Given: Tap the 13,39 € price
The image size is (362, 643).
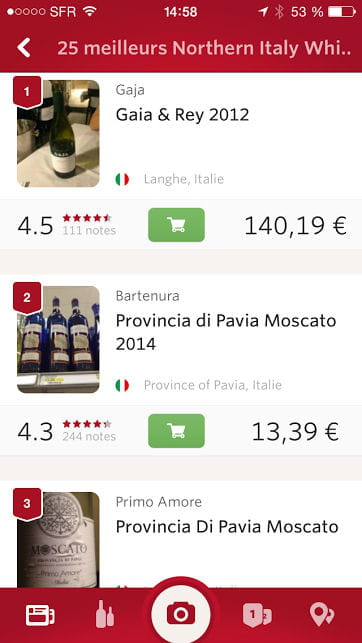Looking at the screenshot, I should [295, 431].
